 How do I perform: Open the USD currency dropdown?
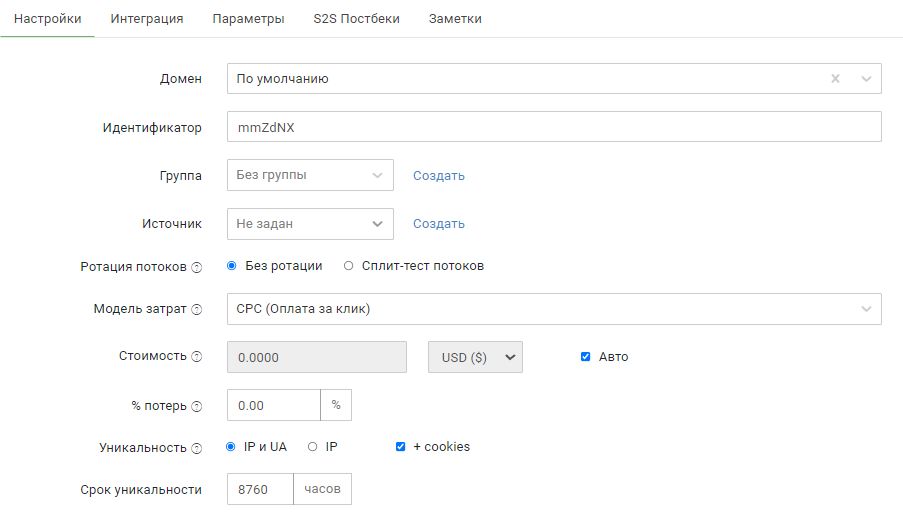pos(475,357)
